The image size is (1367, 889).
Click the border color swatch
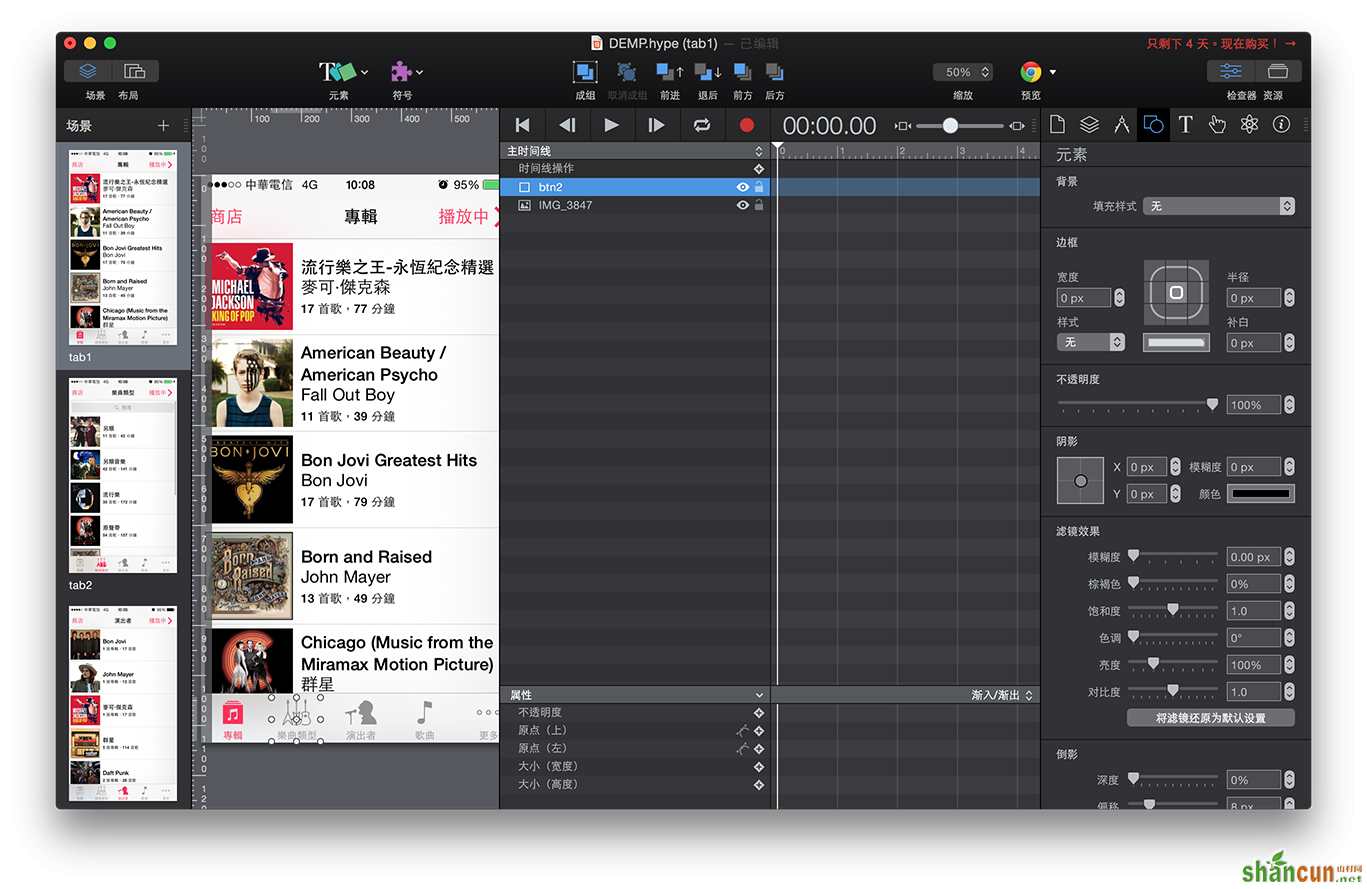click(1177, 343)
